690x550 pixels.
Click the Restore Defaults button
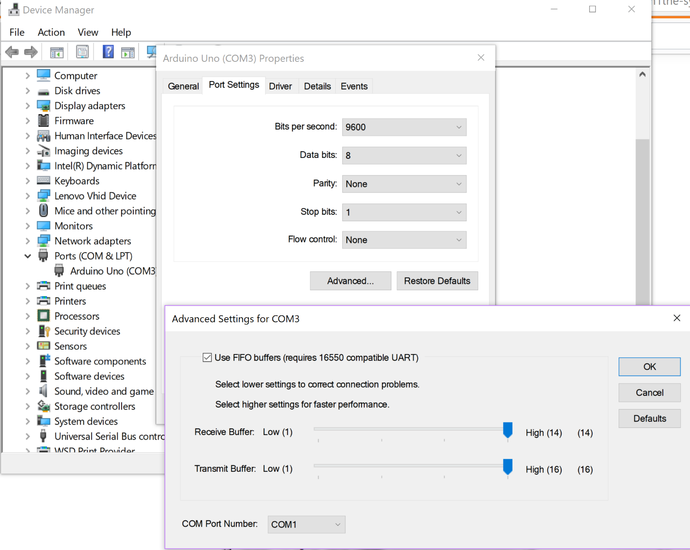437,281
